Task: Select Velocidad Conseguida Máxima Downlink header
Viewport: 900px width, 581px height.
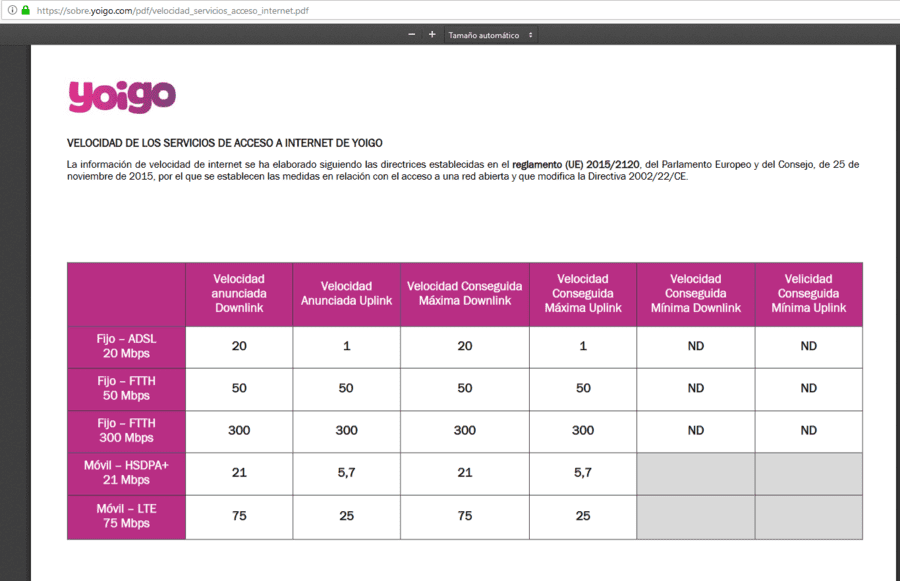Action: pyautogui.click(x=464, y=294)
